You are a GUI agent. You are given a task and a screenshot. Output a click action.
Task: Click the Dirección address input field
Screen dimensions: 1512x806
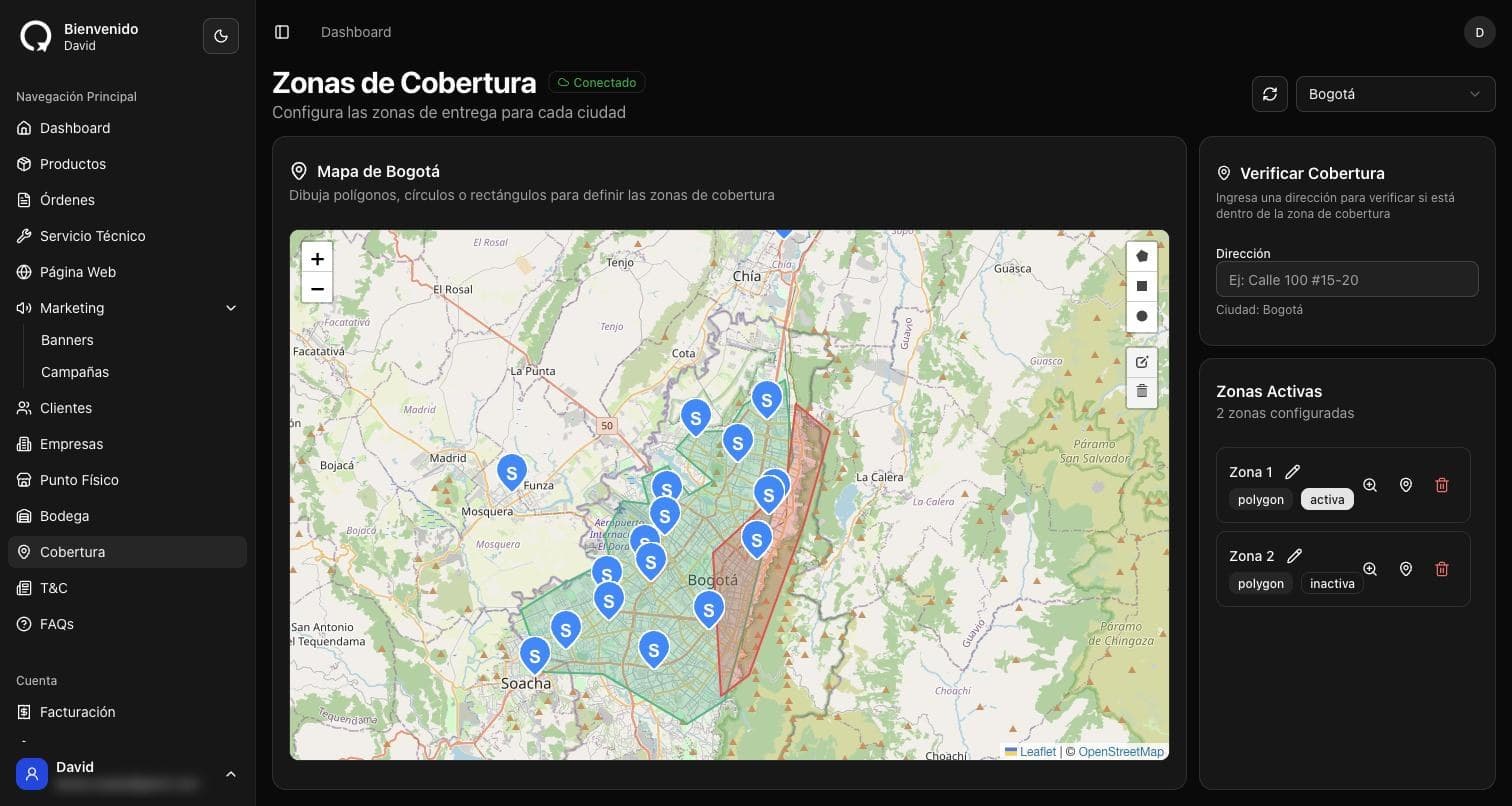pos(1347,279)
